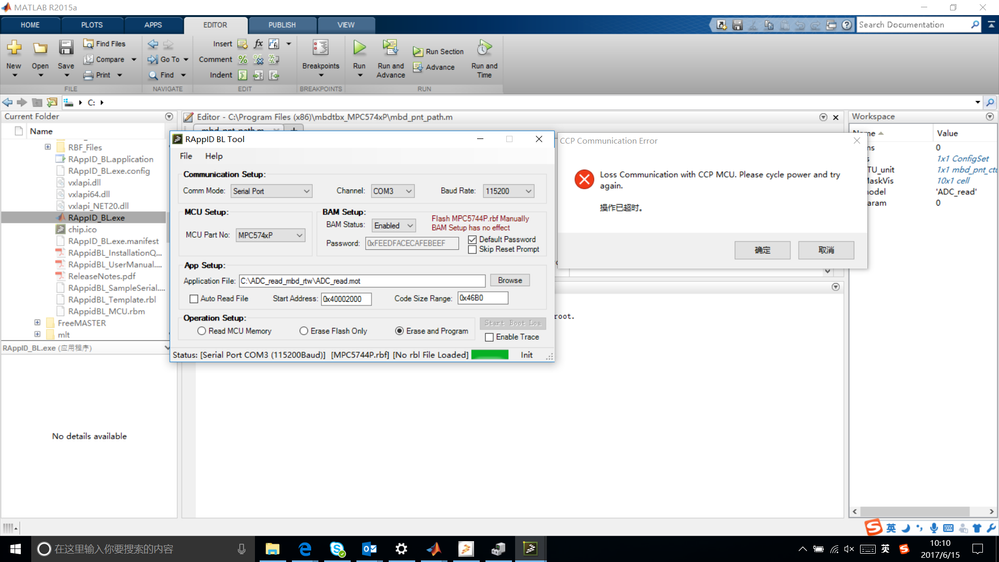This screenshot has width=999, height=562.
Task: Click the Run and Advance icon
Action: 390,48
